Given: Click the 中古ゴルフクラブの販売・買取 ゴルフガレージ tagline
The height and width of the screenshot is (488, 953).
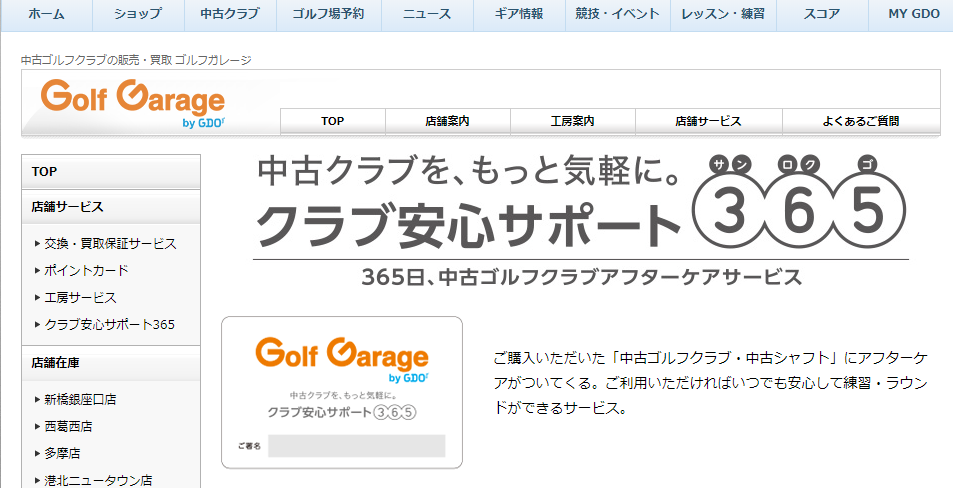Looking at the screenshot, I should (136, 60).
